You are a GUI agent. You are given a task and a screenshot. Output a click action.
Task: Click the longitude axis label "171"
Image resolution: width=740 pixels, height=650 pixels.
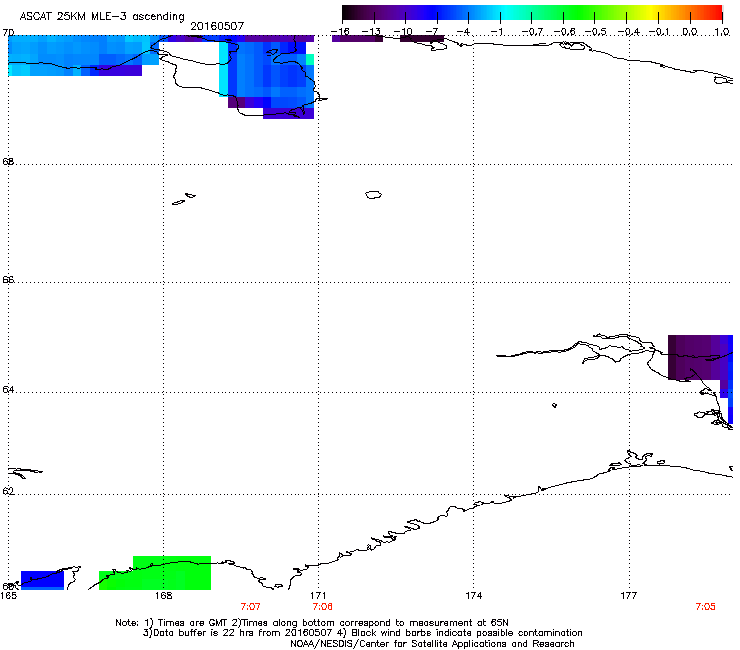pyautogui.click(x=318, y=596)
